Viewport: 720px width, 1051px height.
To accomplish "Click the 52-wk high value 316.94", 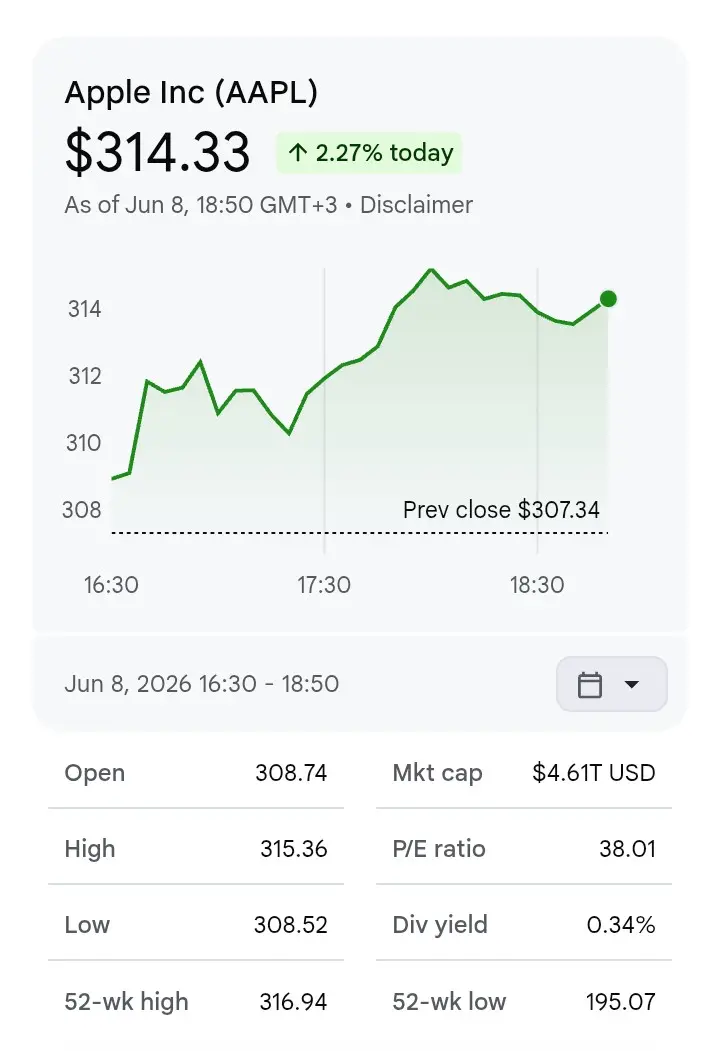I will 293,1002.
